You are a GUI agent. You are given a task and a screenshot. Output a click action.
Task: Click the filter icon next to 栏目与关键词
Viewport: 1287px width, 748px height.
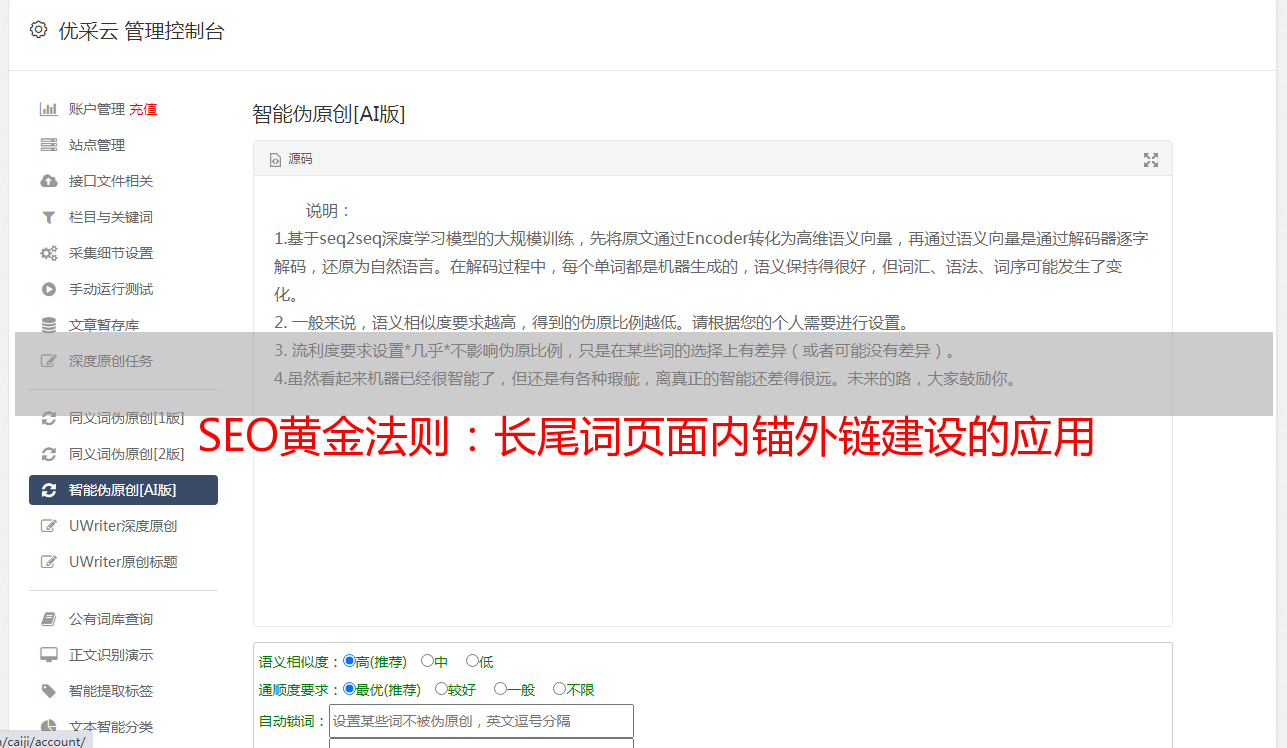point(48,217)
